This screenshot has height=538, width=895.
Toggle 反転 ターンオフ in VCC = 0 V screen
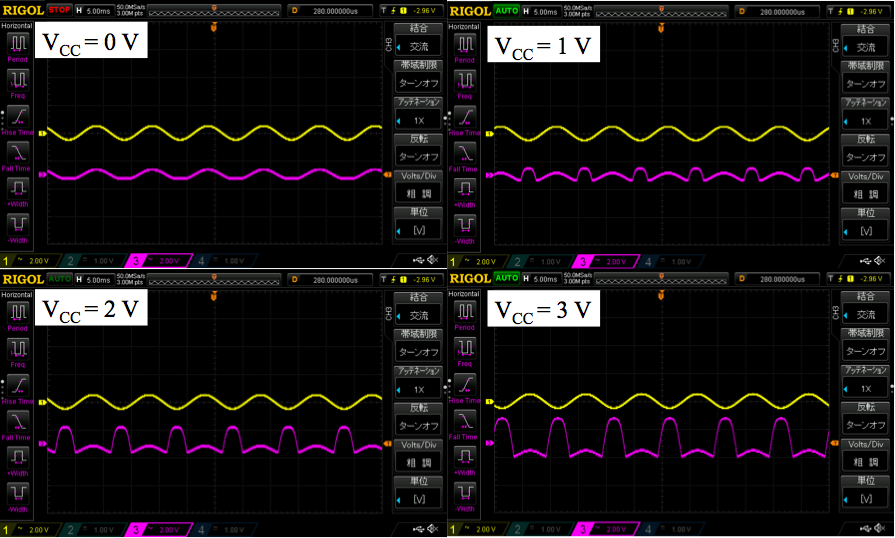point(418,150)
